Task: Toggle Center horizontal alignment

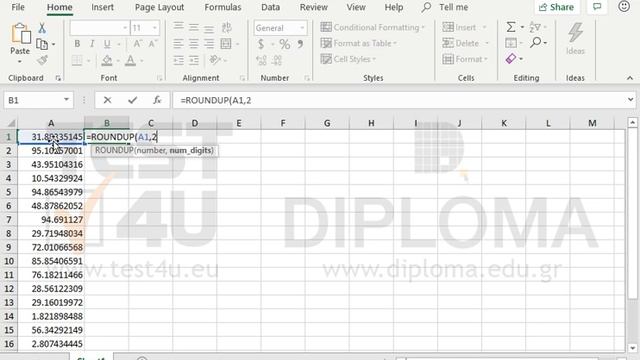Action: click(x=193, y=44)
